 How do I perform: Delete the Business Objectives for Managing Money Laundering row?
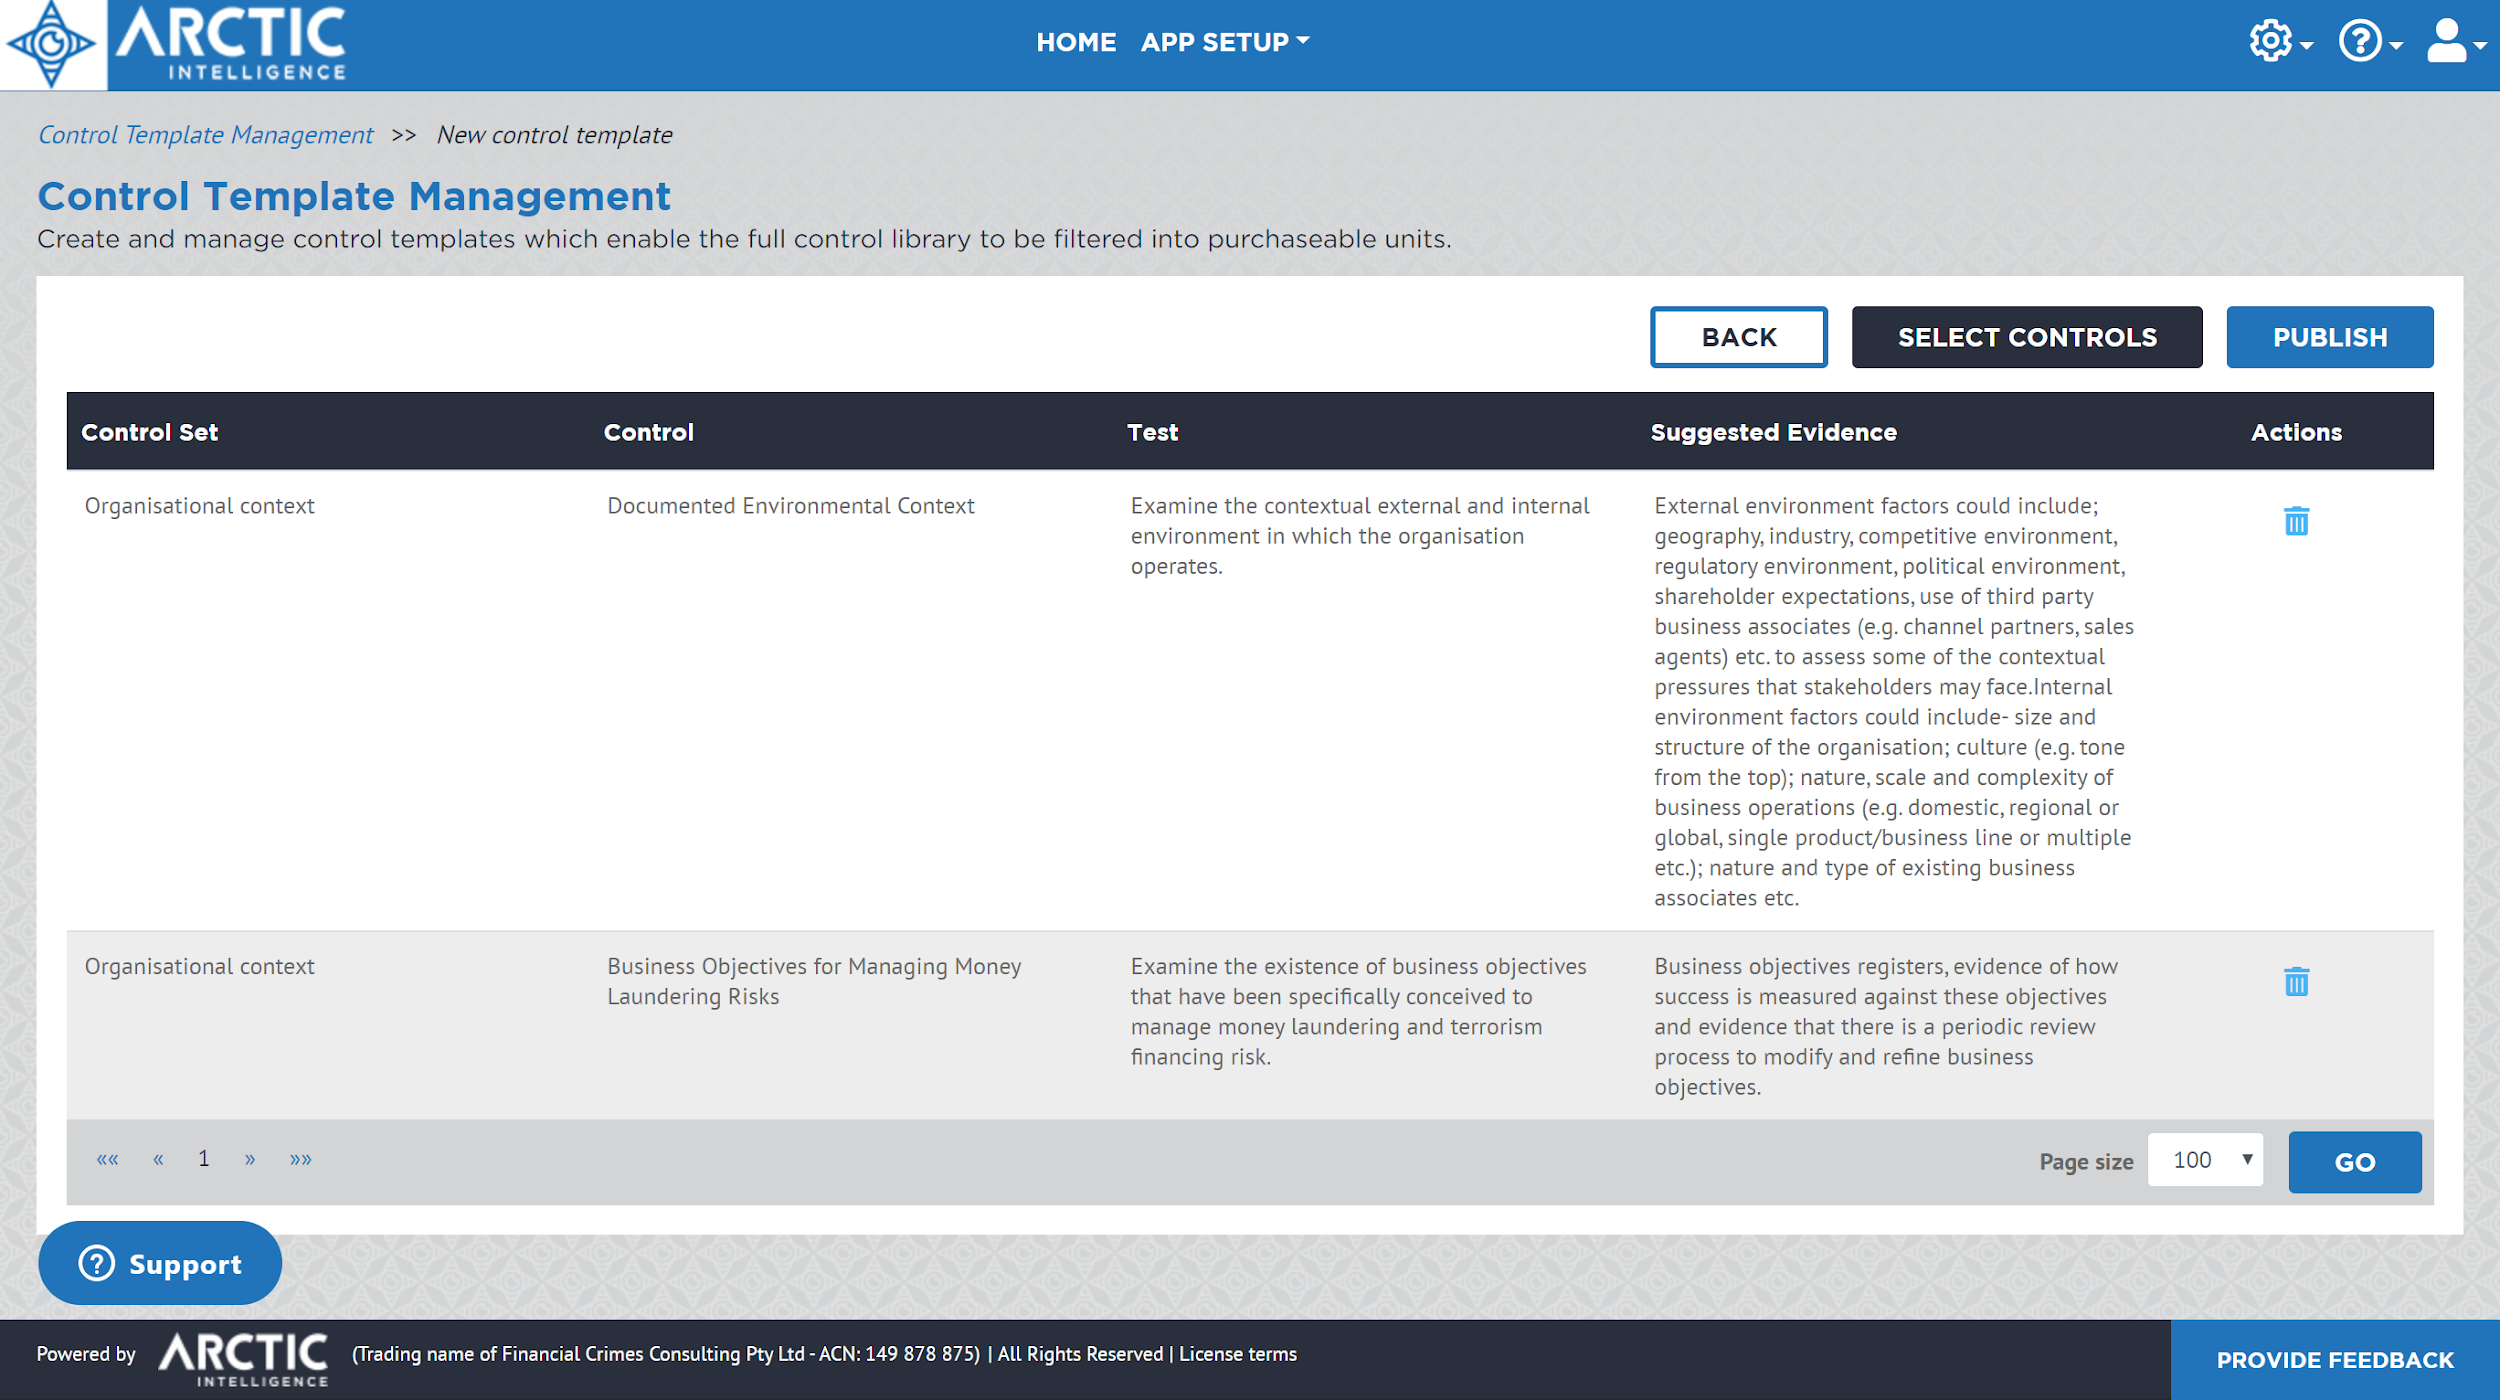click(x=2296, y=981)
